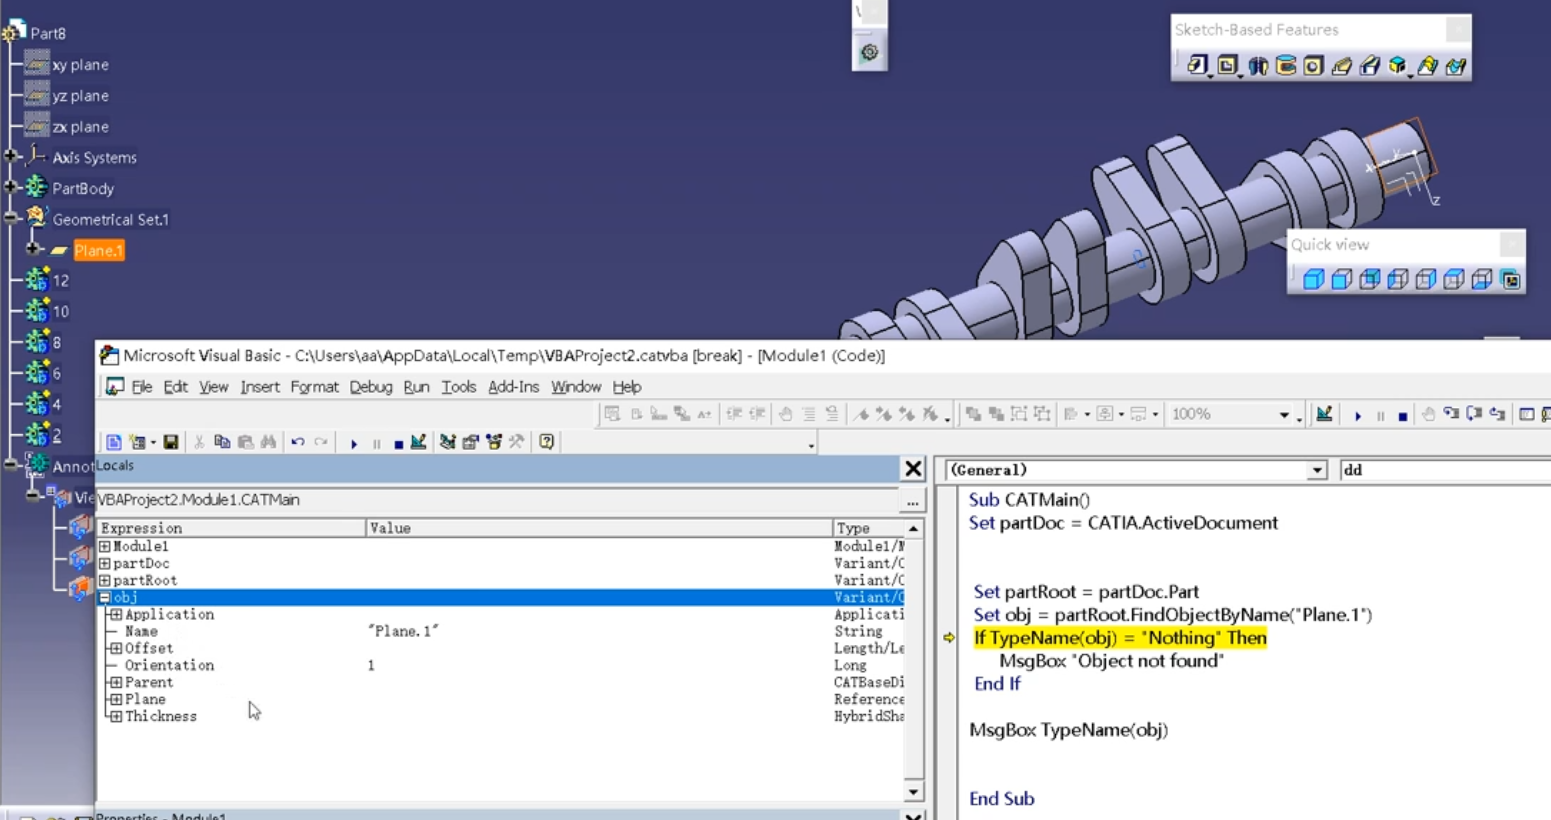Expand the Thickness property under obj

[116, 716]
